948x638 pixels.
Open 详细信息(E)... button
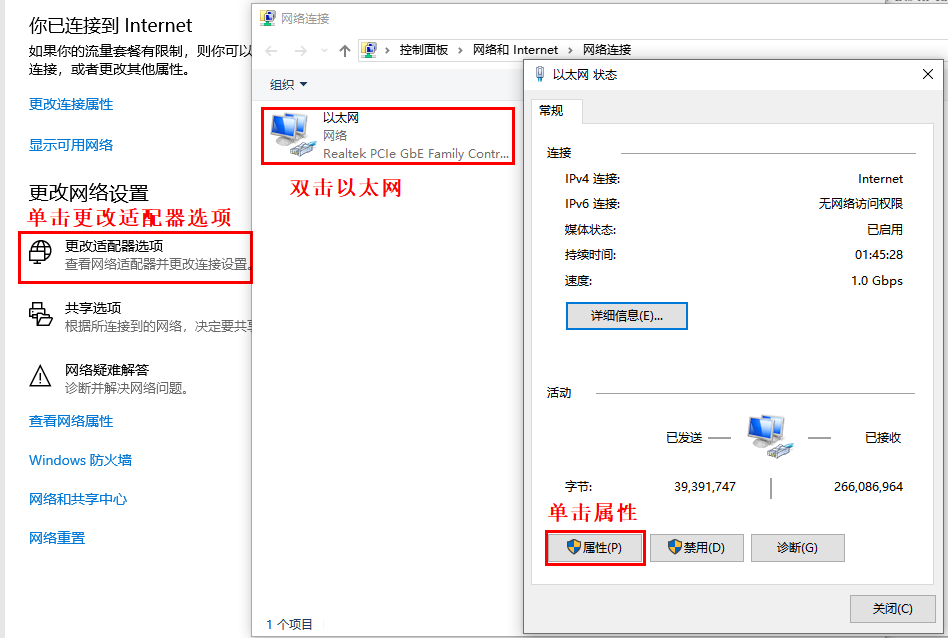click(x=626, y=316)
